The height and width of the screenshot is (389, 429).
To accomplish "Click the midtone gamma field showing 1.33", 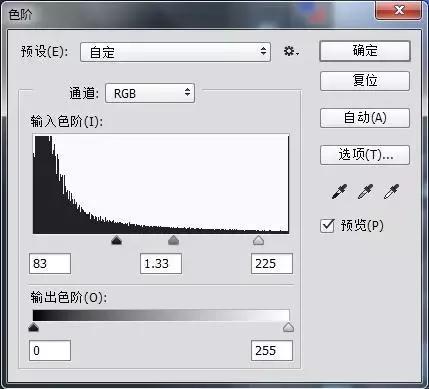I will pyautogui.click(x=161, y=264).
